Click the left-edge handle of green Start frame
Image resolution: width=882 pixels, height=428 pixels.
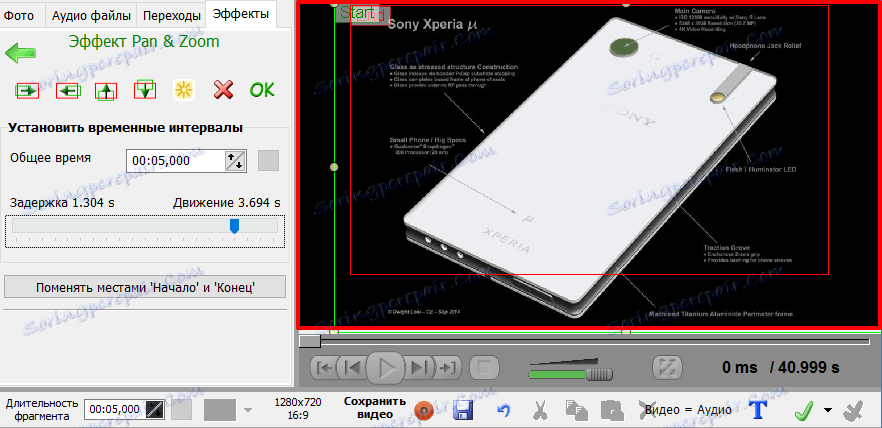(x=334, y=167)
